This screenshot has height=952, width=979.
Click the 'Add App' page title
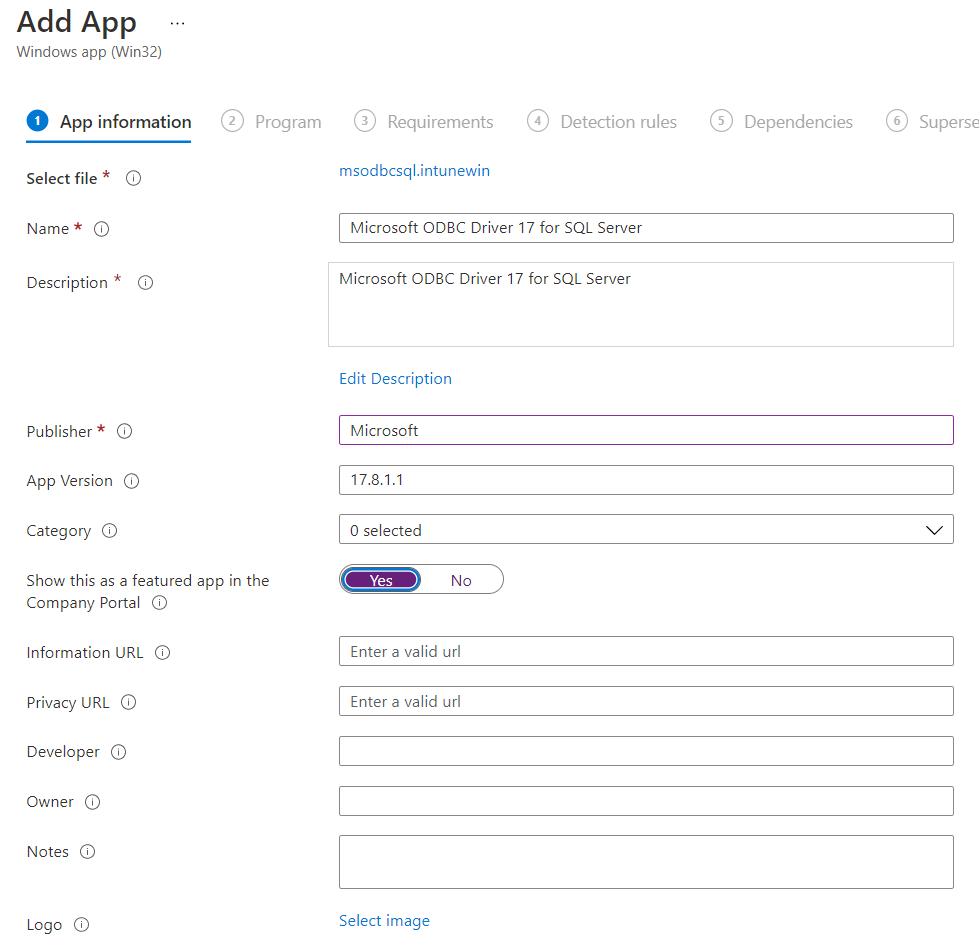(76, 22)
